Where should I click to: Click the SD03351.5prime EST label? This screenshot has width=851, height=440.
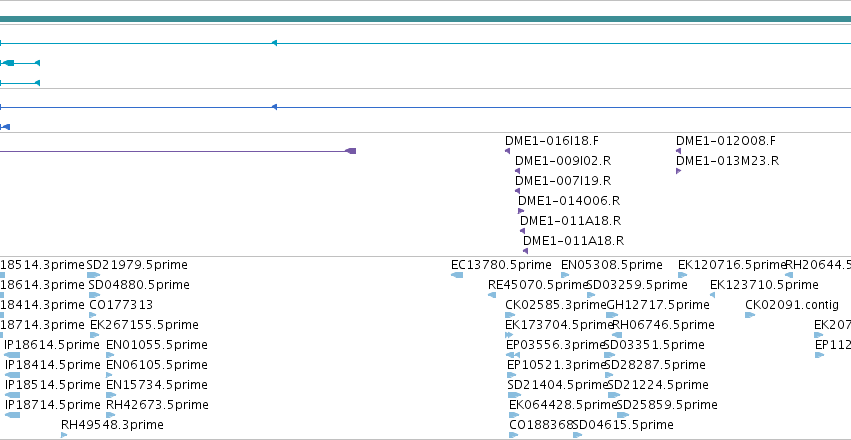654,345
